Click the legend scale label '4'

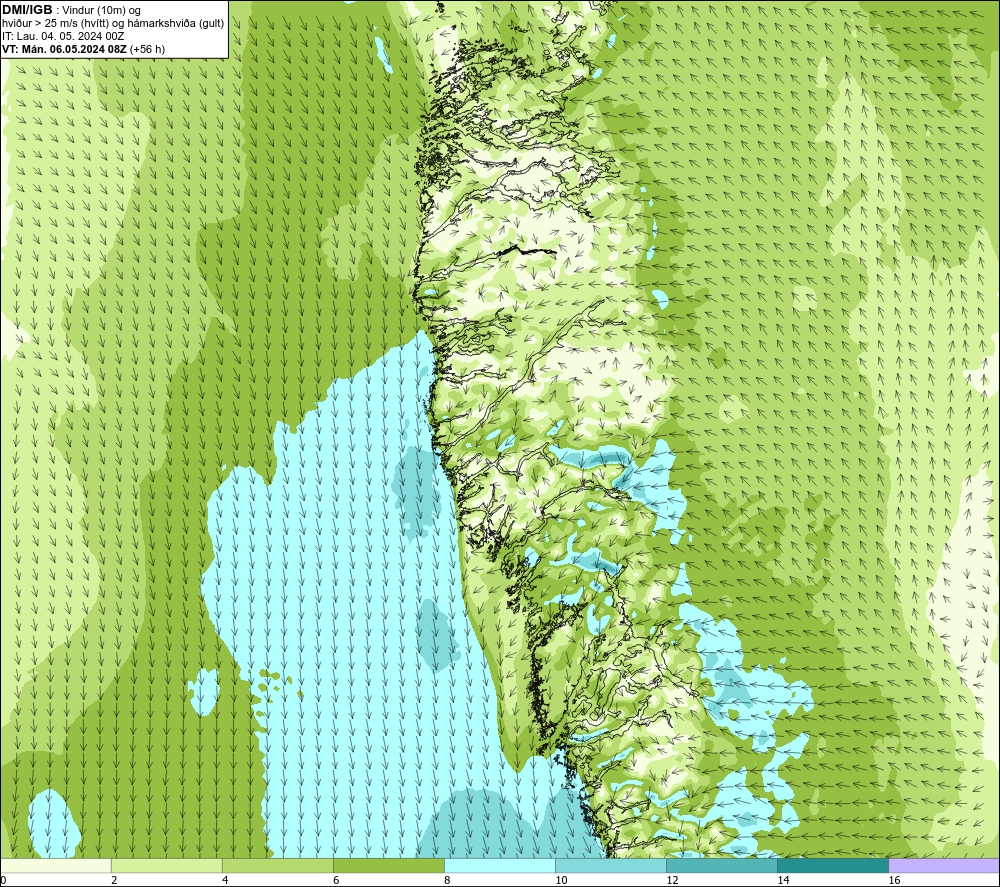point(224,880)
